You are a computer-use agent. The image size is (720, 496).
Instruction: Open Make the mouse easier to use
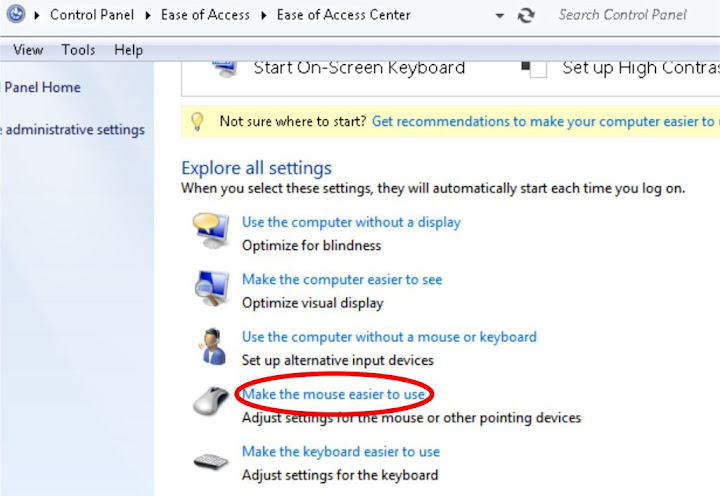(333, 394)
